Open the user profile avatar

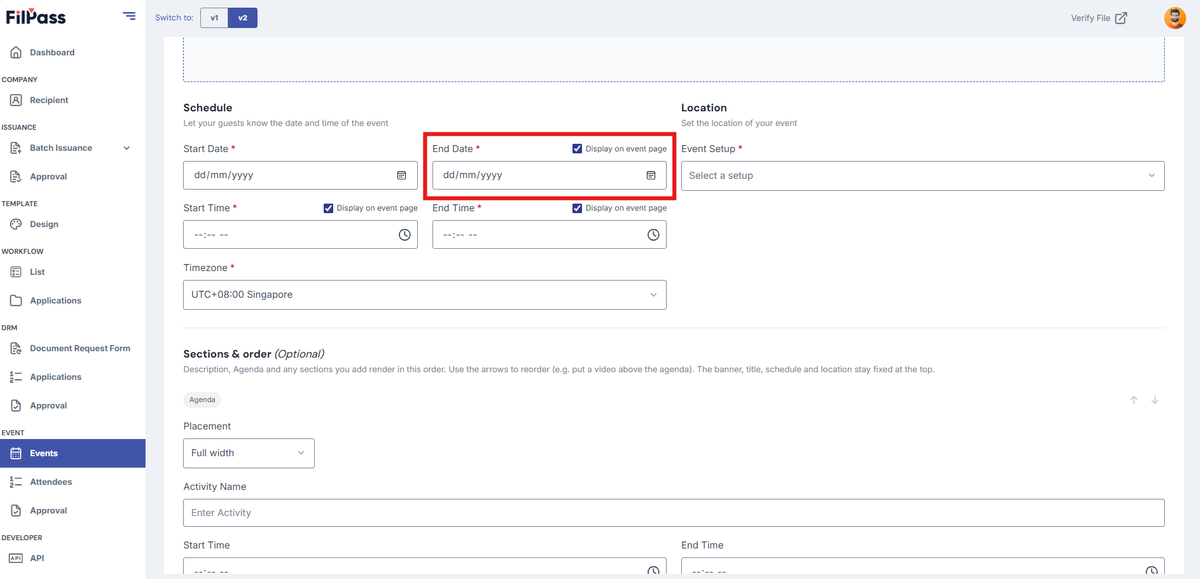[x=1174, y=18]
